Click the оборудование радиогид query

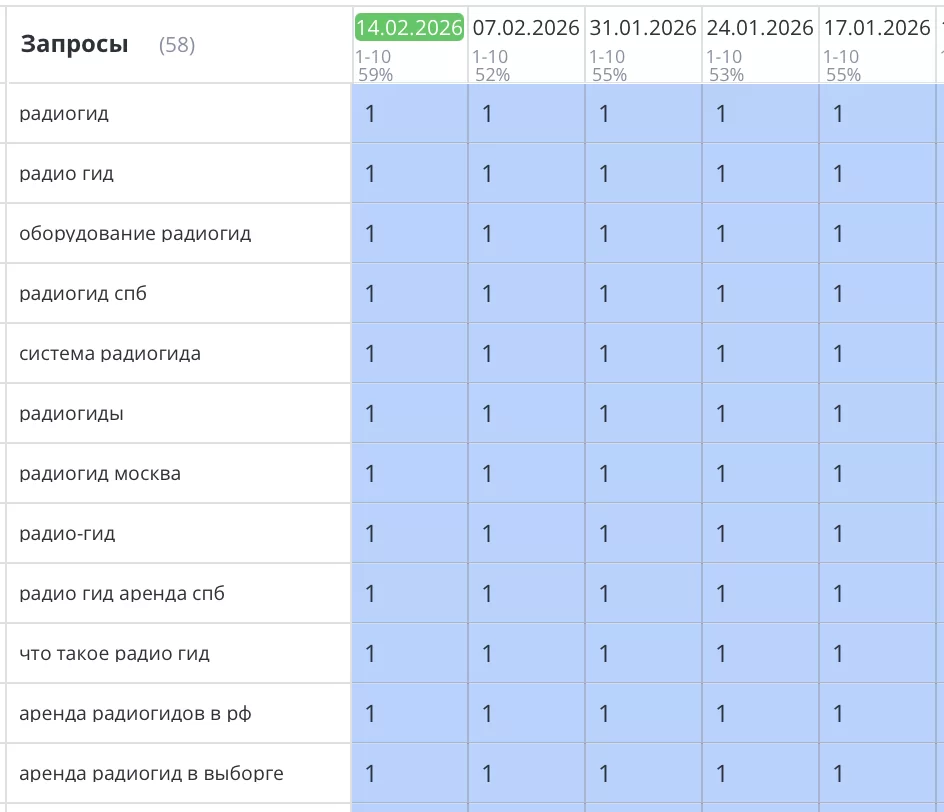(x=135, y=234)
